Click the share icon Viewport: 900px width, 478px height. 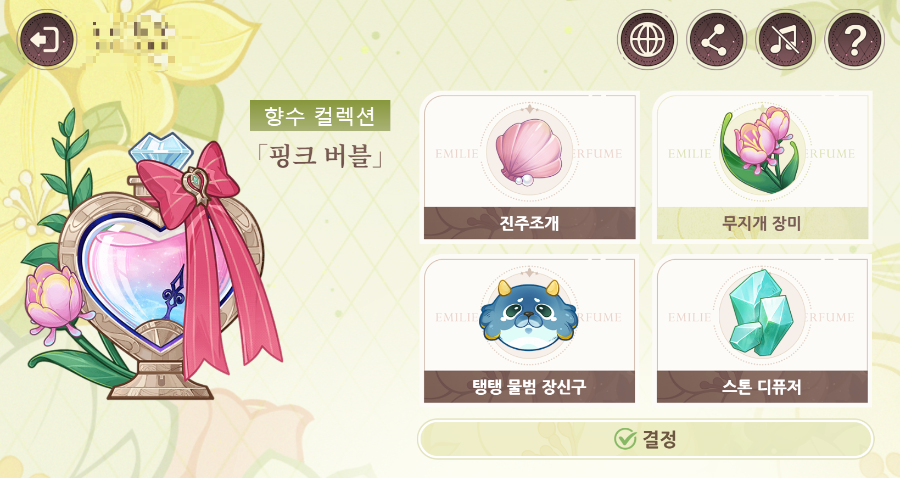pyautogui.click(x=716, y=40)
